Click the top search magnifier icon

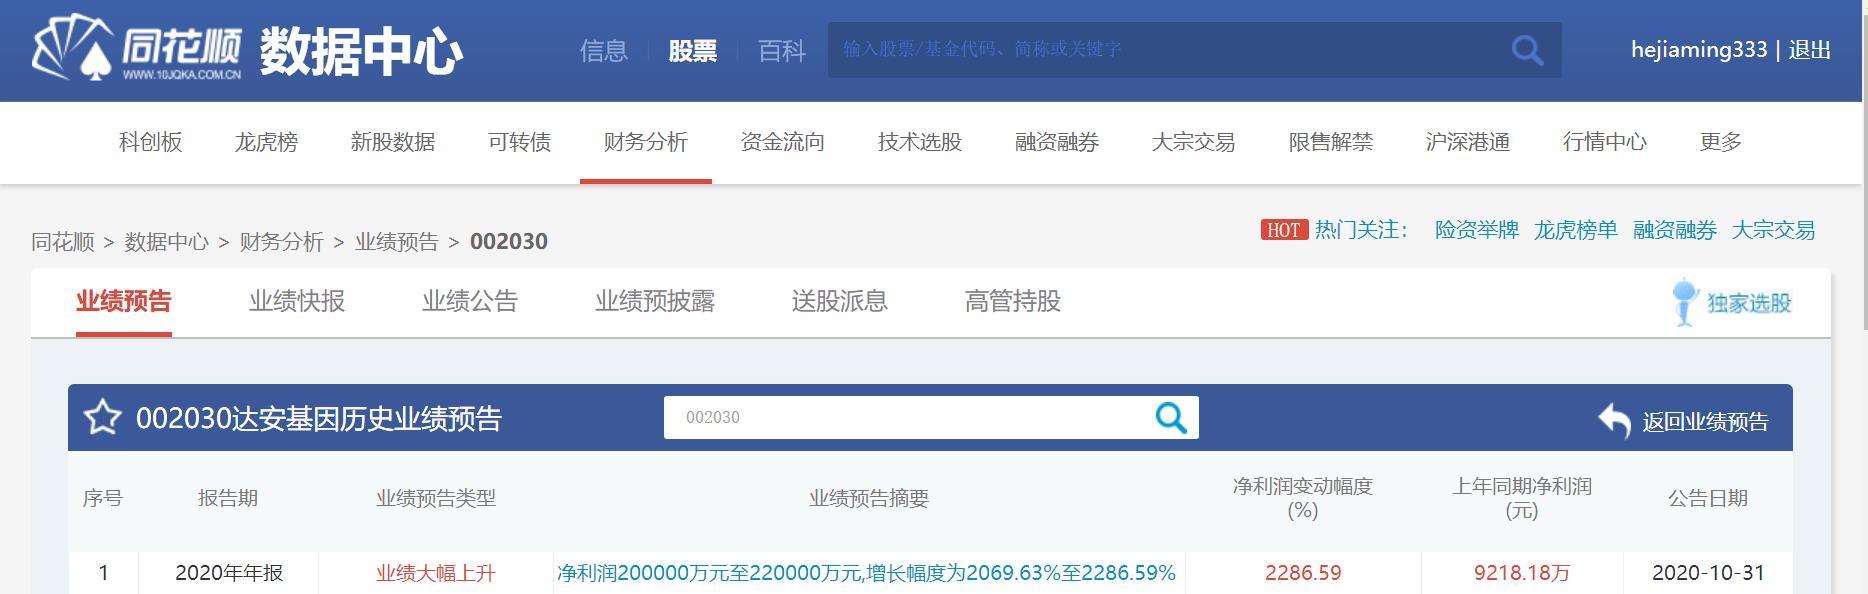tap(1526, 50)
